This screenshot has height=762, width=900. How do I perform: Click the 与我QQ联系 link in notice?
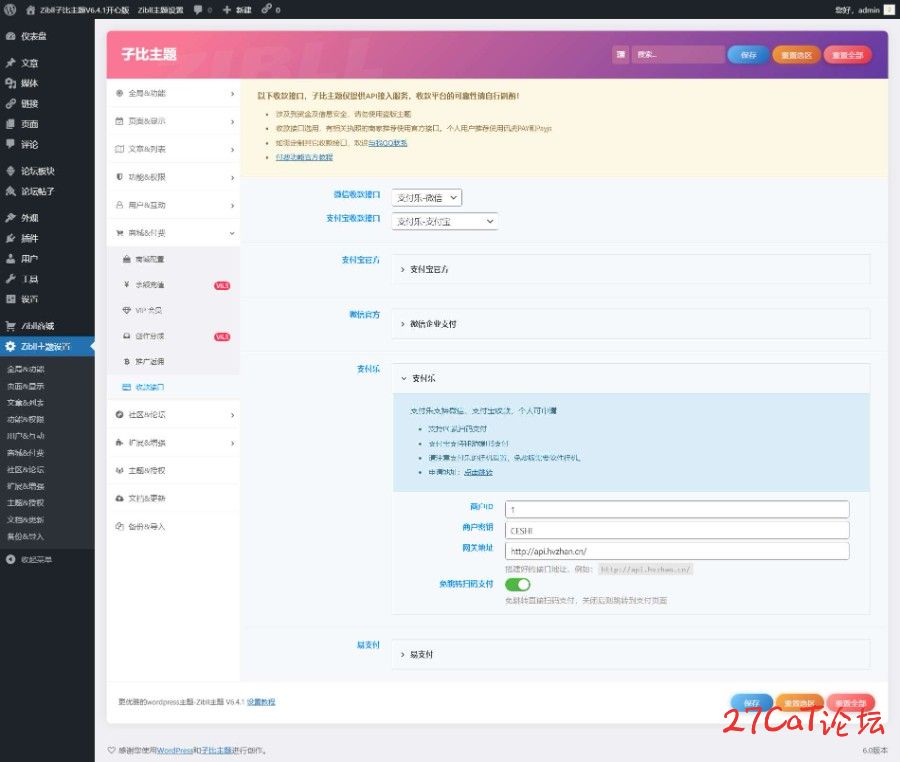click(x=387, y=143)
